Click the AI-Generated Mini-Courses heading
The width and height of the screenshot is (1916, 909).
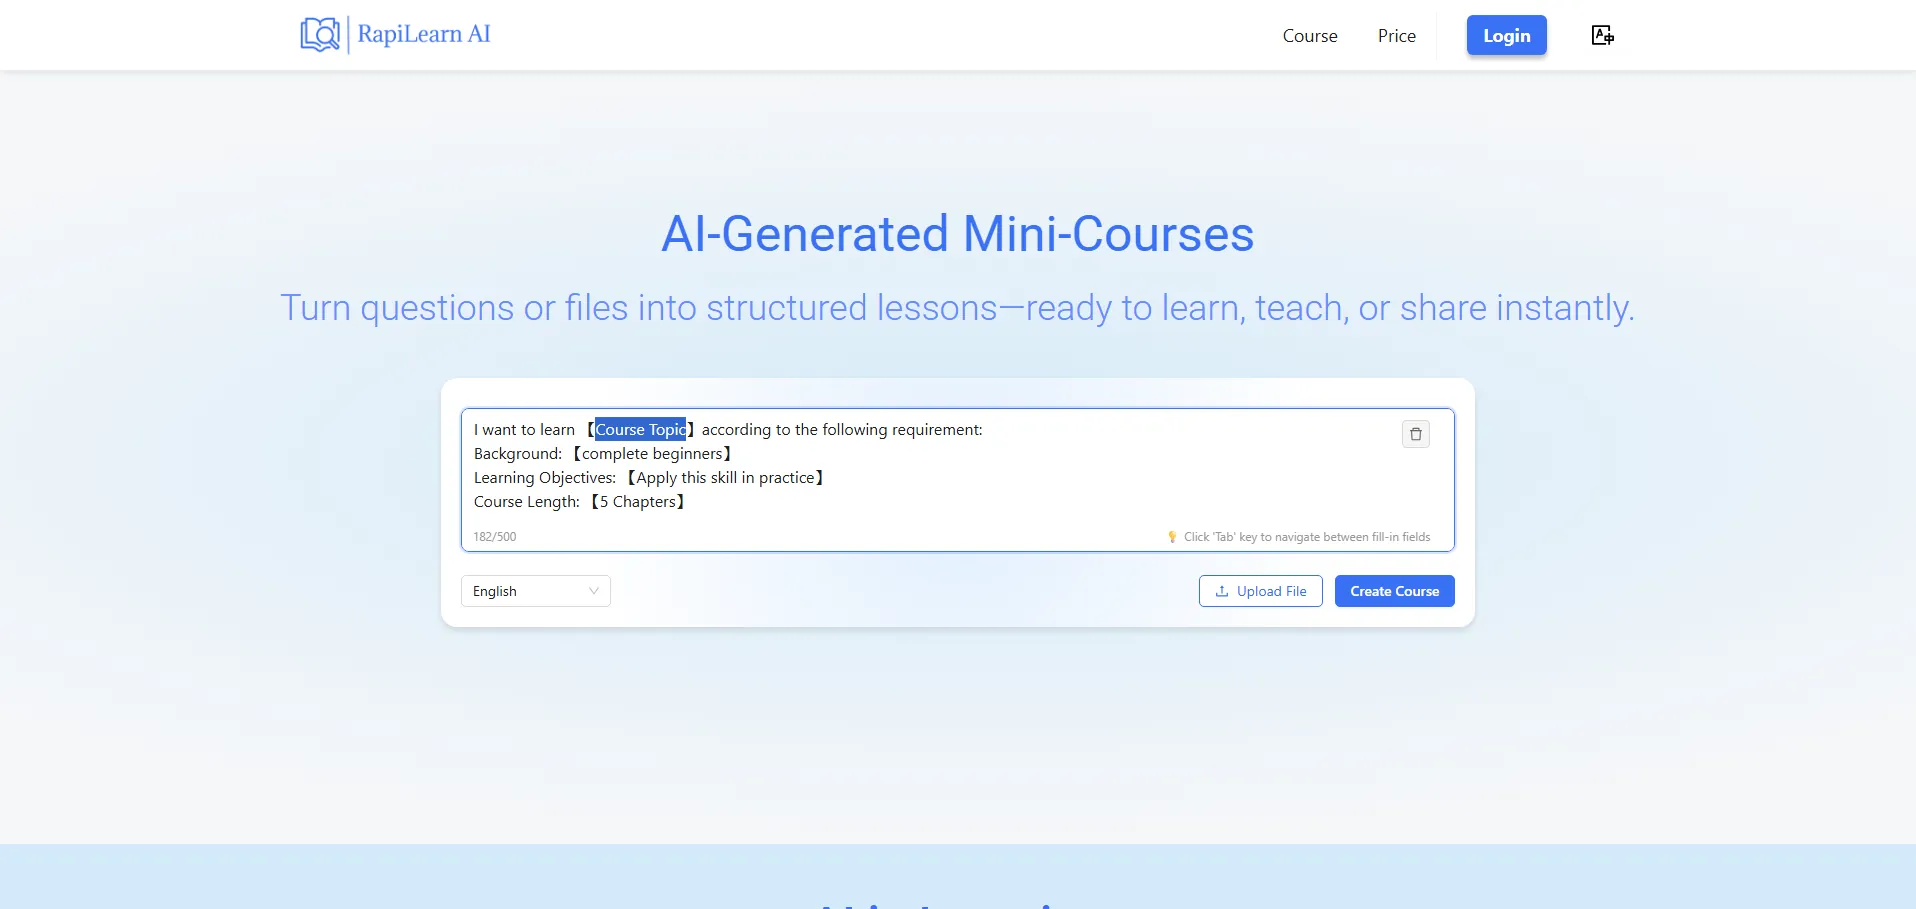coord(957,235)
